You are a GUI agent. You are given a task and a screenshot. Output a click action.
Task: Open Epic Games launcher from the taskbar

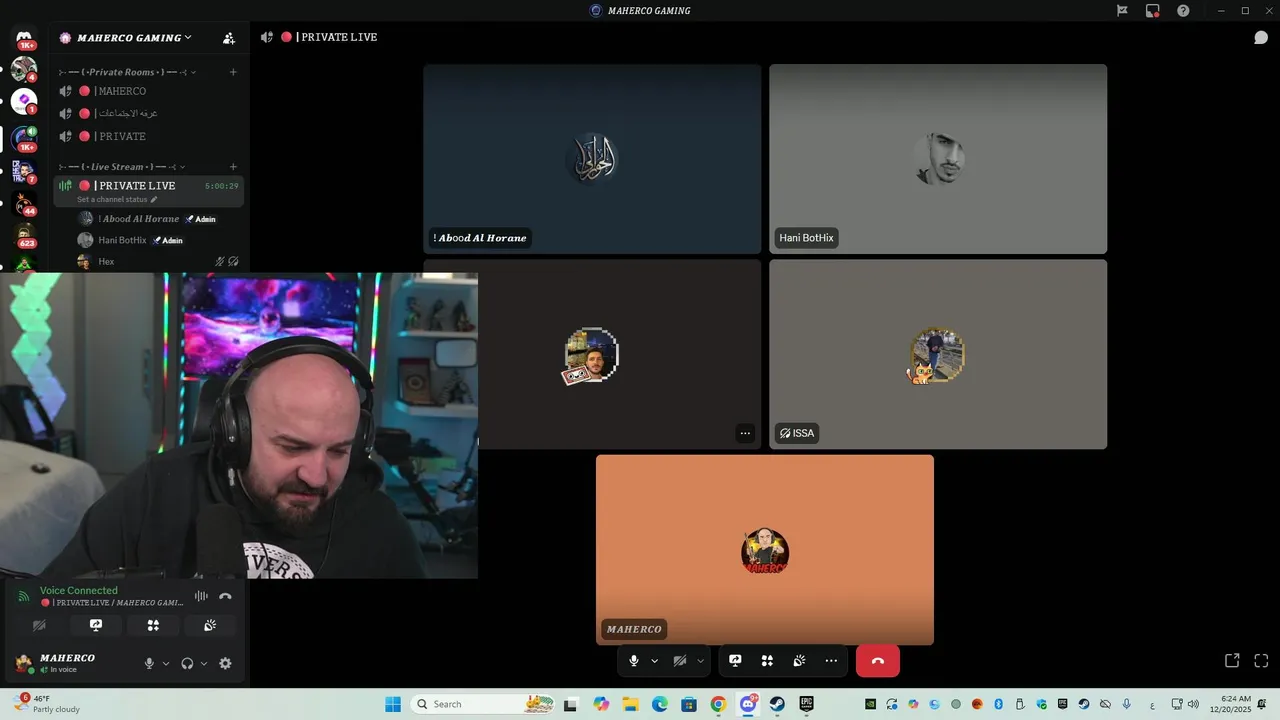tap(806, 704)
